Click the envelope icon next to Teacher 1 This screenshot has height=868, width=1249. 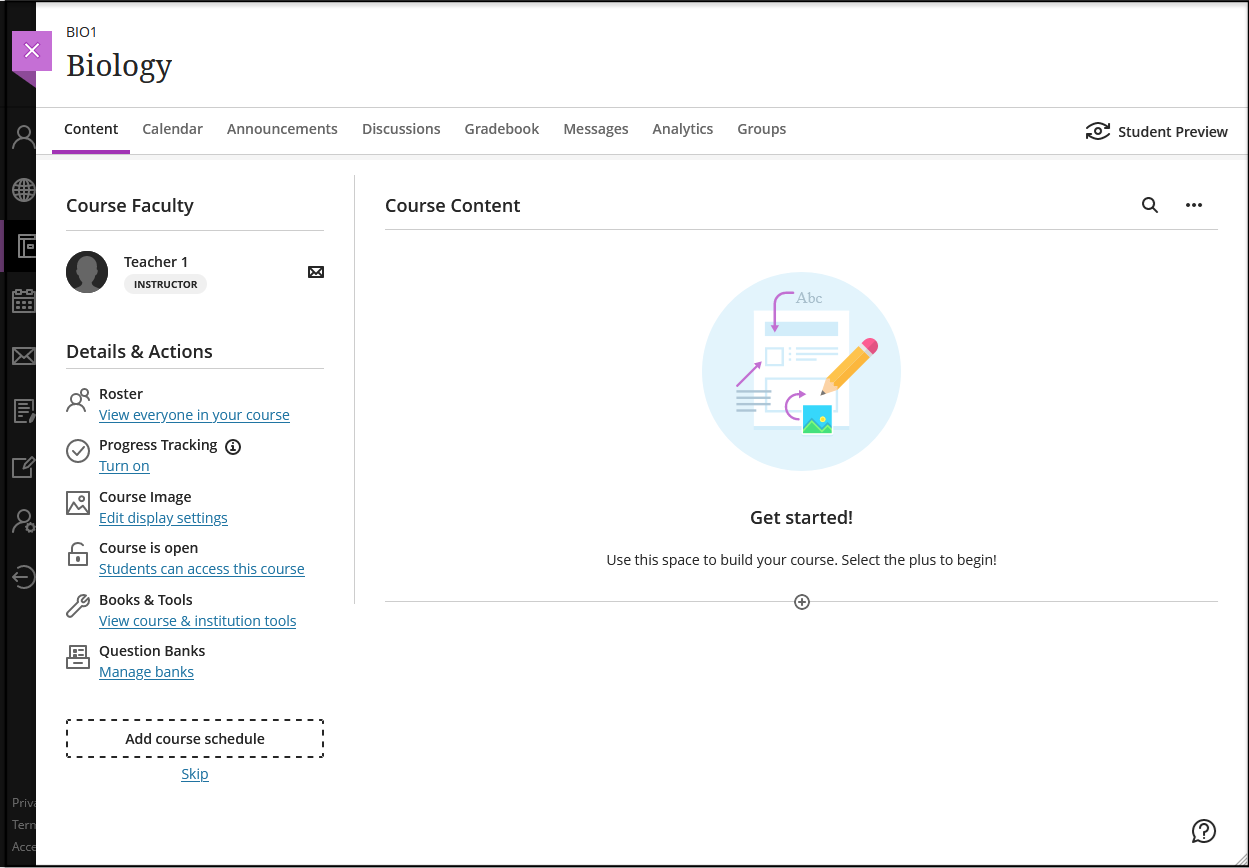(316, 272)
